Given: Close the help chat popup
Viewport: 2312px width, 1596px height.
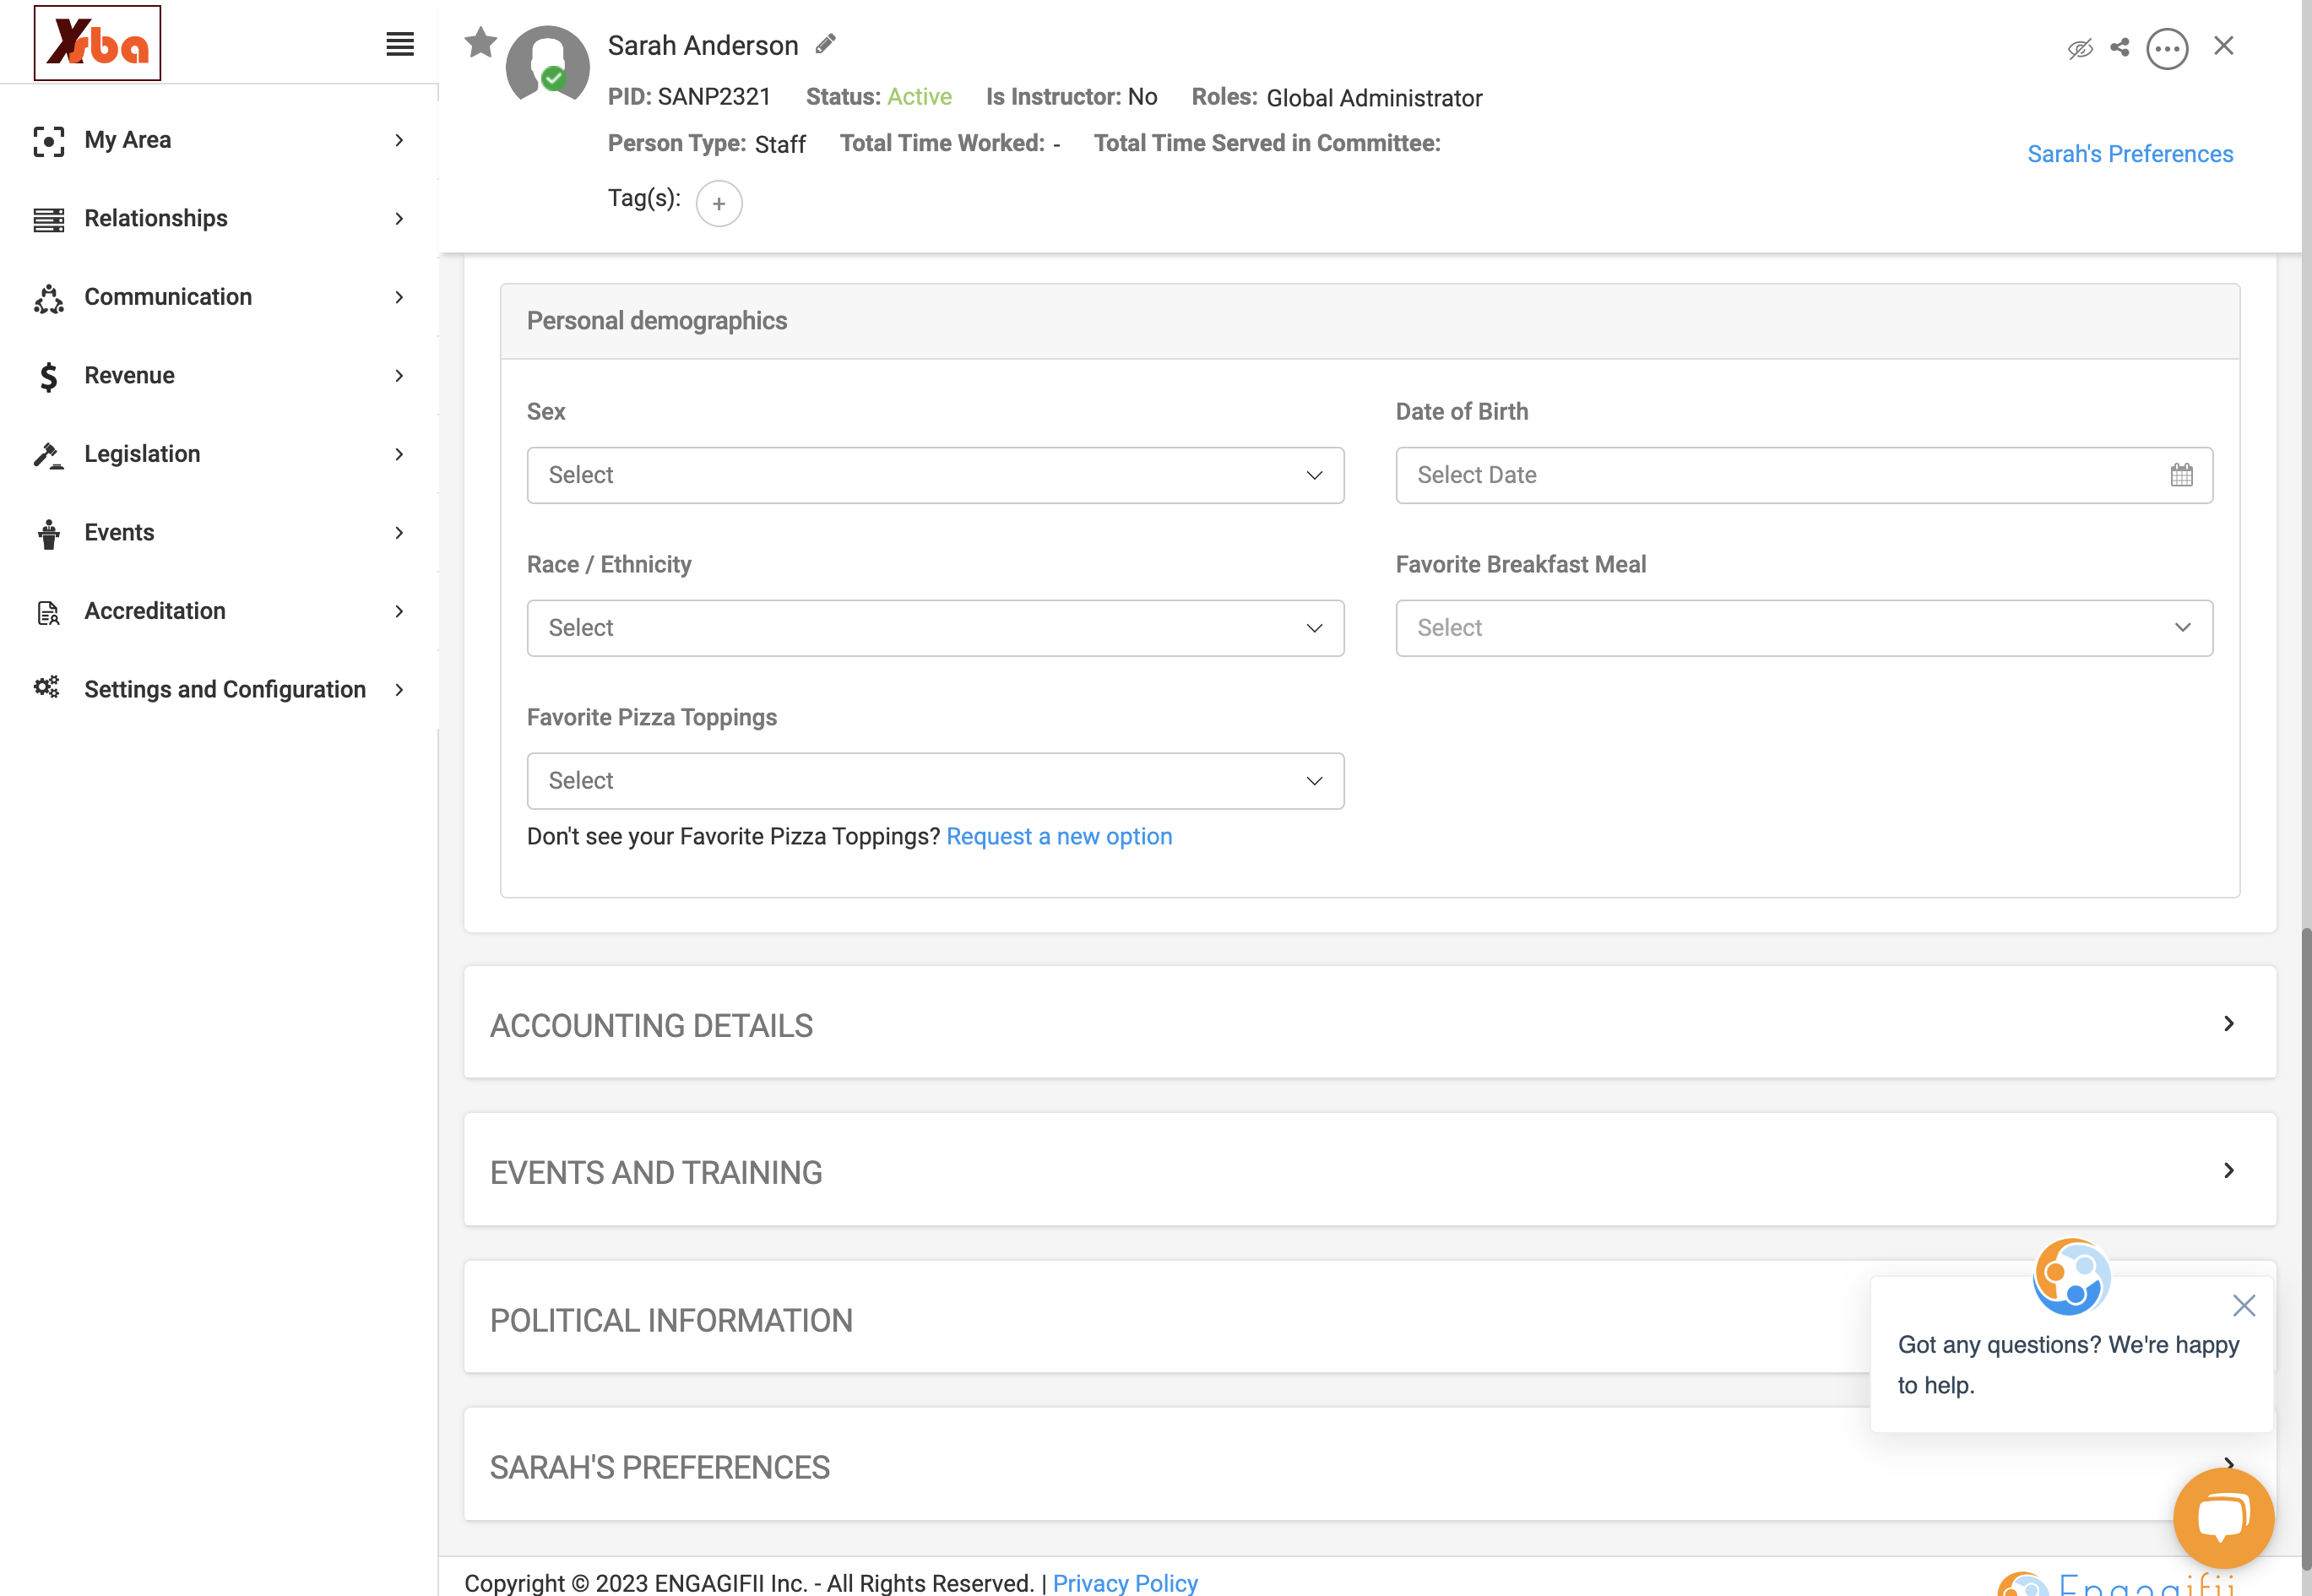Looking at the screenshot, I should (2244, 1305).
